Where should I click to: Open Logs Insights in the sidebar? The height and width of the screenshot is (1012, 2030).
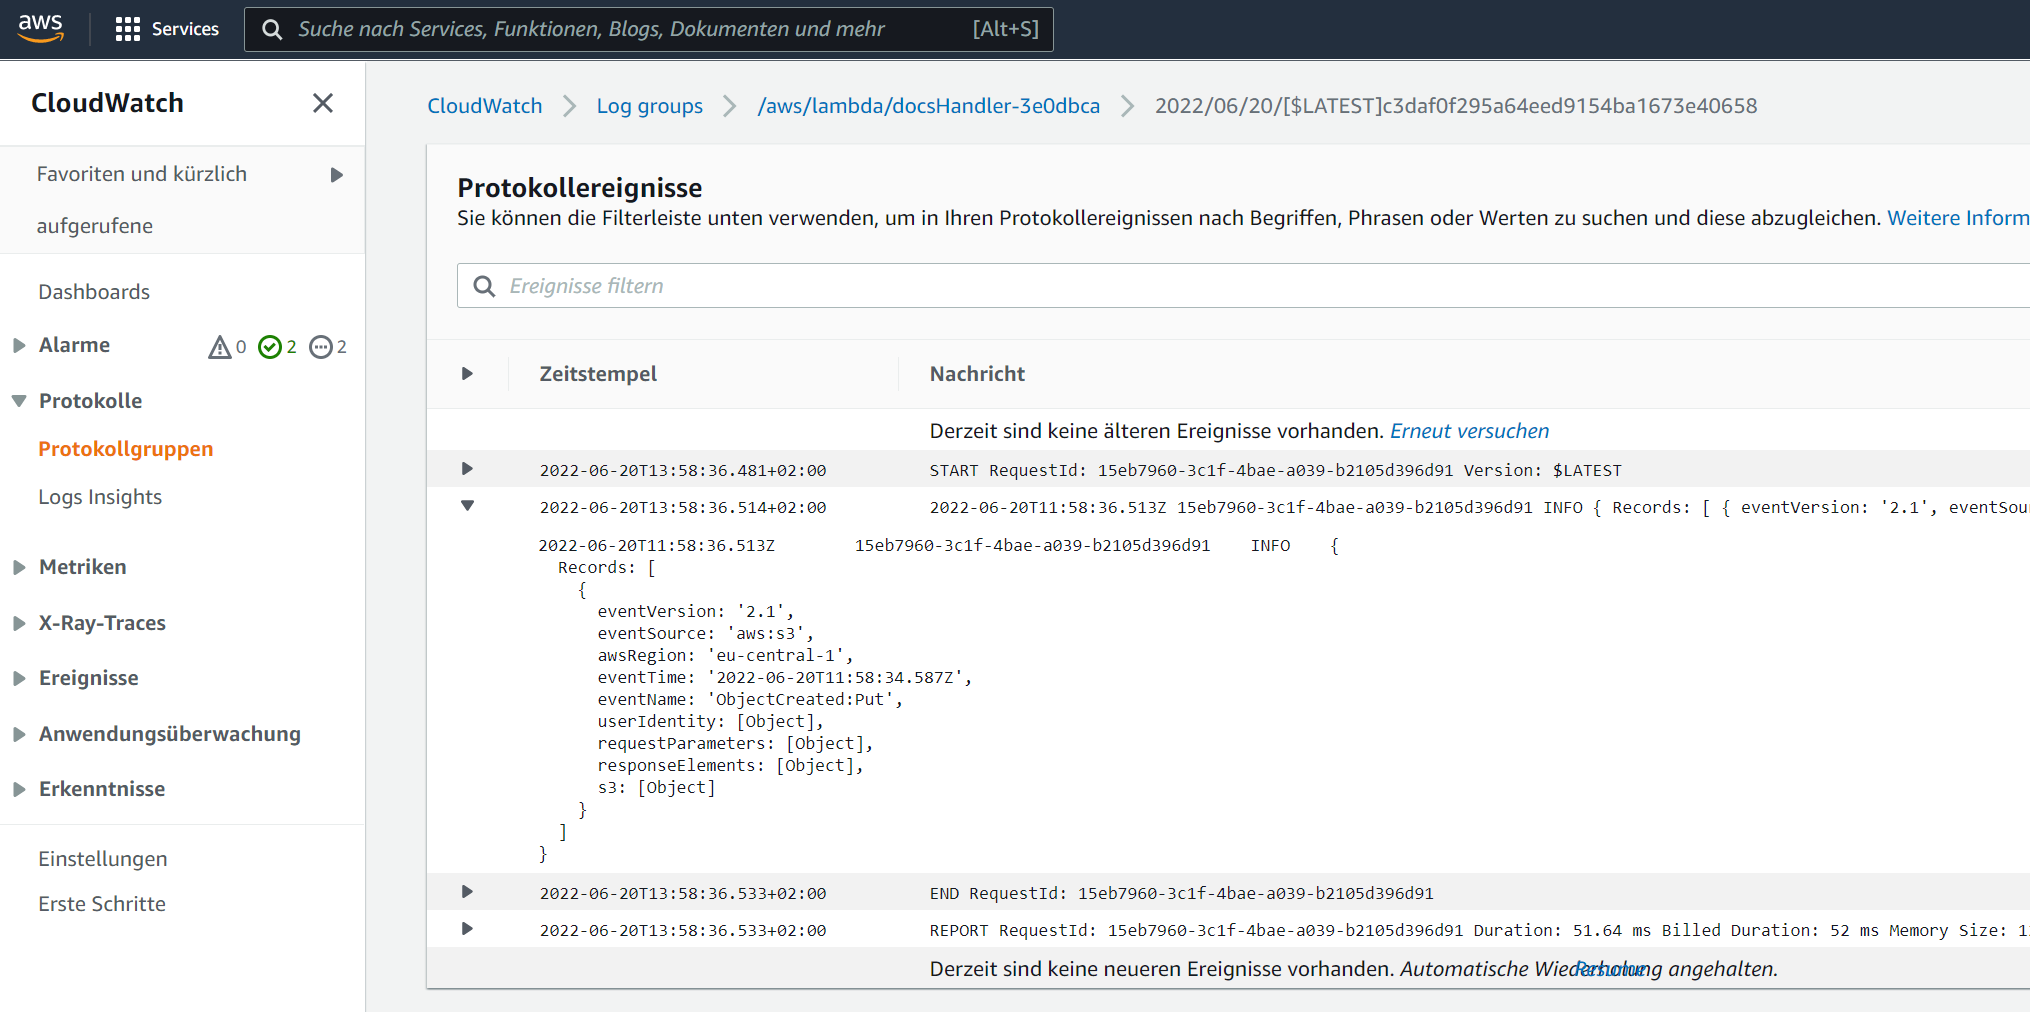(x=100, y=497)
